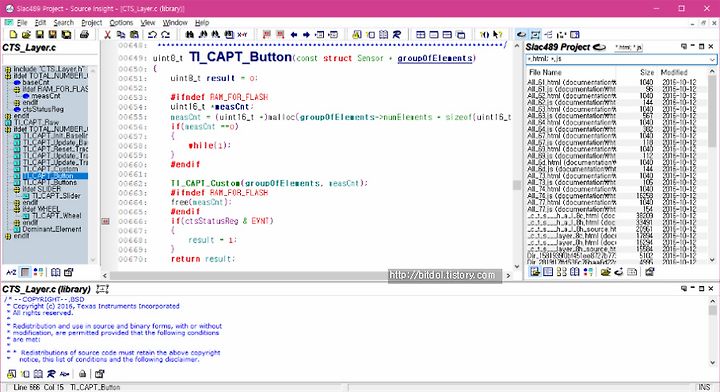Screen dimensions: 720x392
Task: Click the R icon in context window toolbar
Action: tap(51, 374)
